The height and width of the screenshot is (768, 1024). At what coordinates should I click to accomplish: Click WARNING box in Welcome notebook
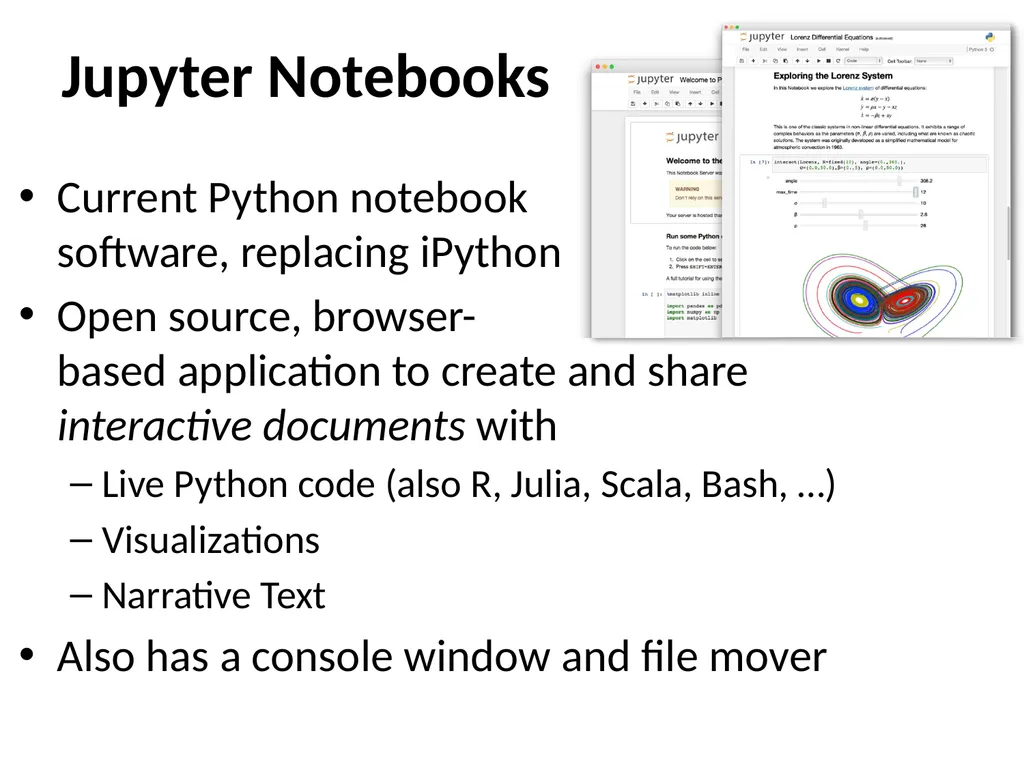click(x=696, y=193)
